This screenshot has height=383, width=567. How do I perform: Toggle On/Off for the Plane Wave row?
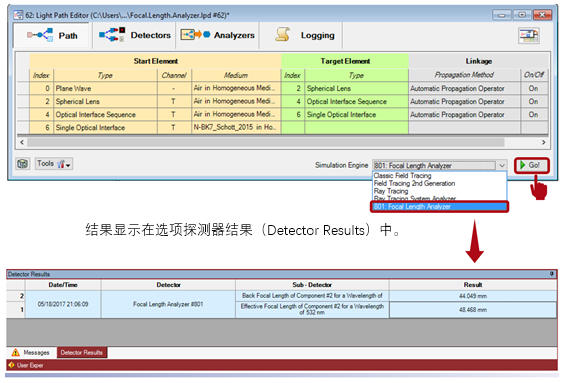[534, 88]
